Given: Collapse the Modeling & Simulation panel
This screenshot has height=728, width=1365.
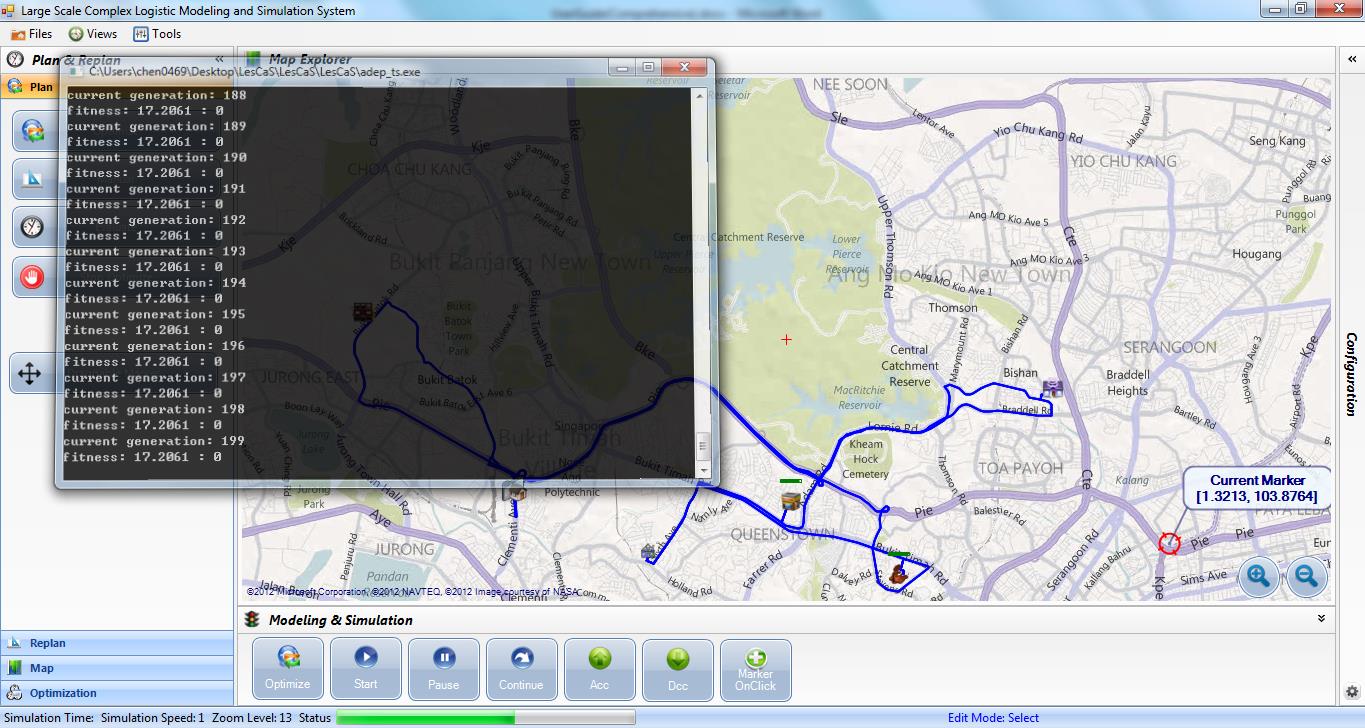Looking at the screenshot, I should [1321, 619].
